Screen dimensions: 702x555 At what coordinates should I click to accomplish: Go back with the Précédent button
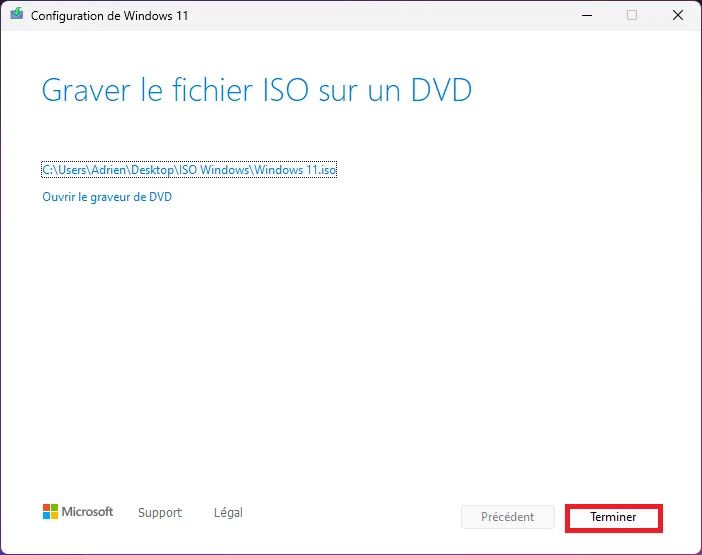point(508,517)
